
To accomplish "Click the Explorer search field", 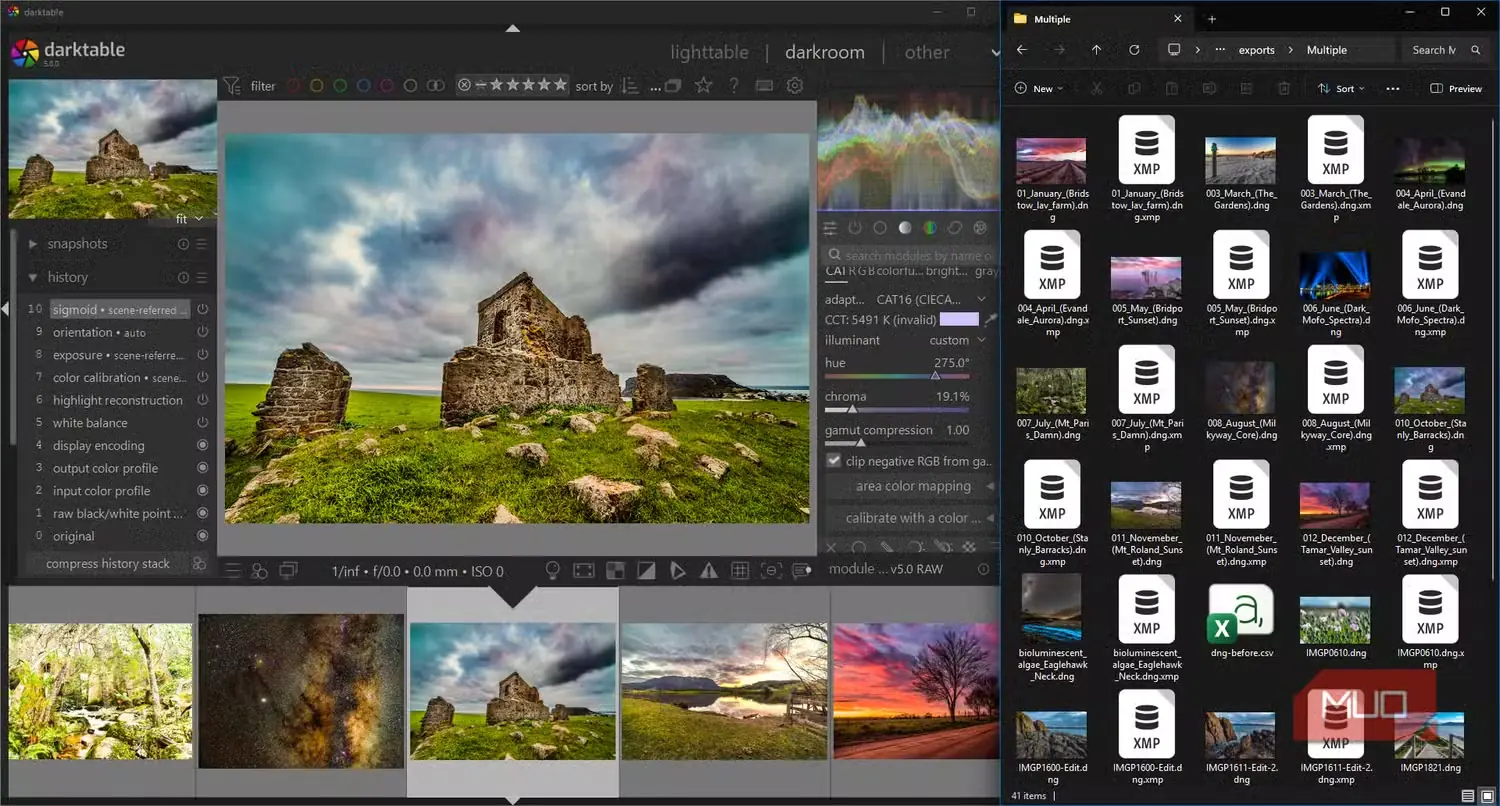I will coord(1446,50).
